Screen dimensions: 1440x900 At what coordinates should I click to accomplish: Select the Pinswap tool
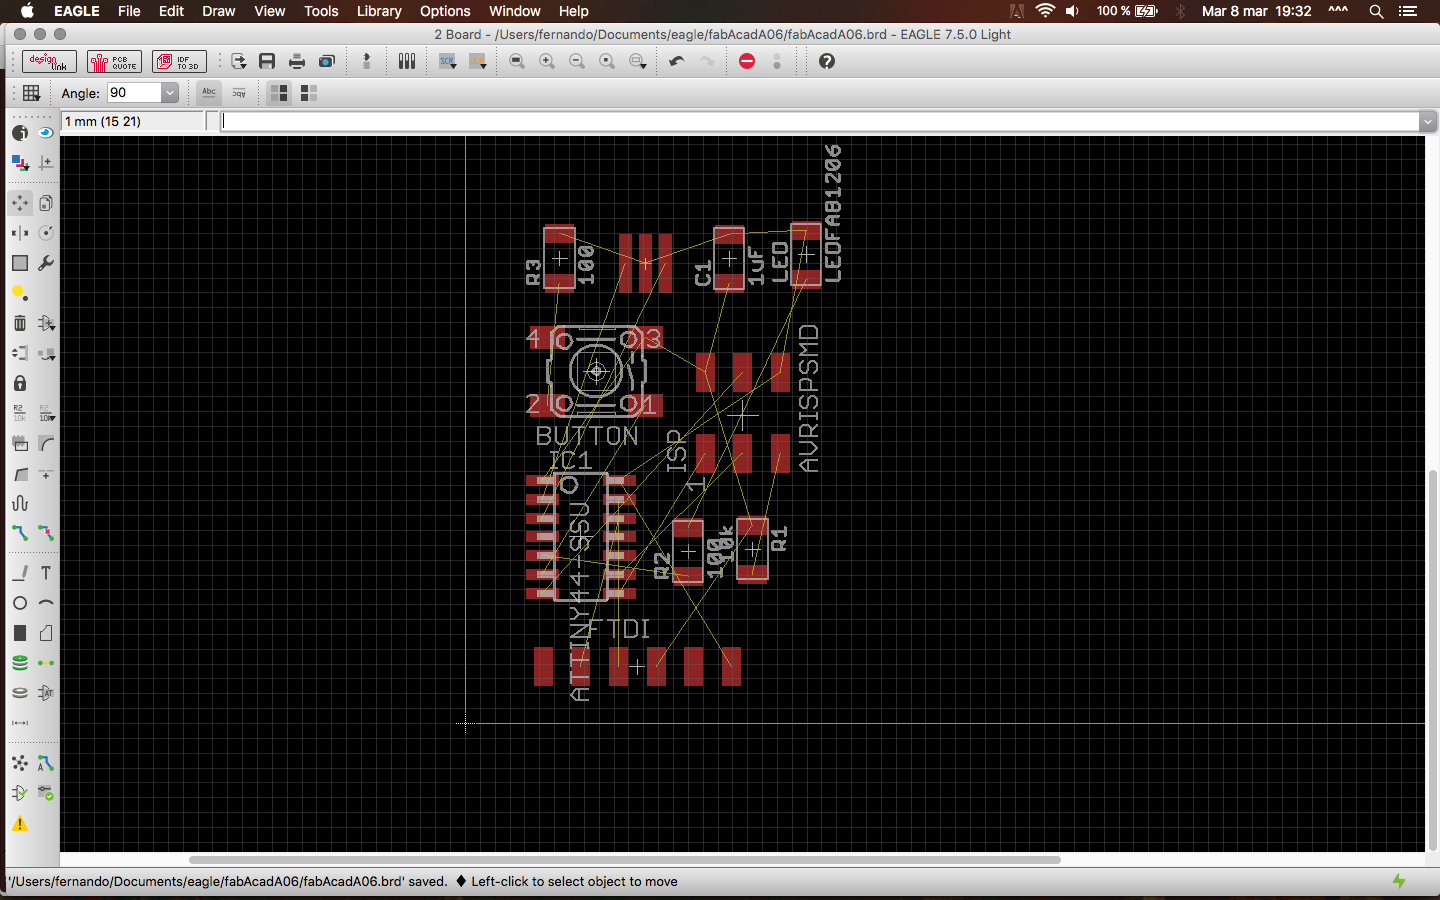[x=20, y=353]
